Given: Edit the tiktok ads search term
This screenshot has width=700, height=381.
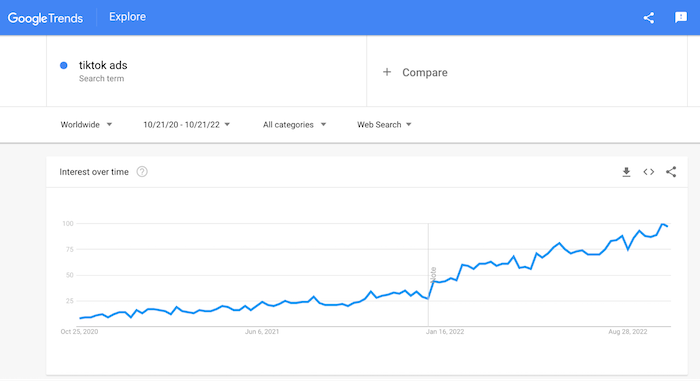Looking at the screenshot, I should point(103,65).
